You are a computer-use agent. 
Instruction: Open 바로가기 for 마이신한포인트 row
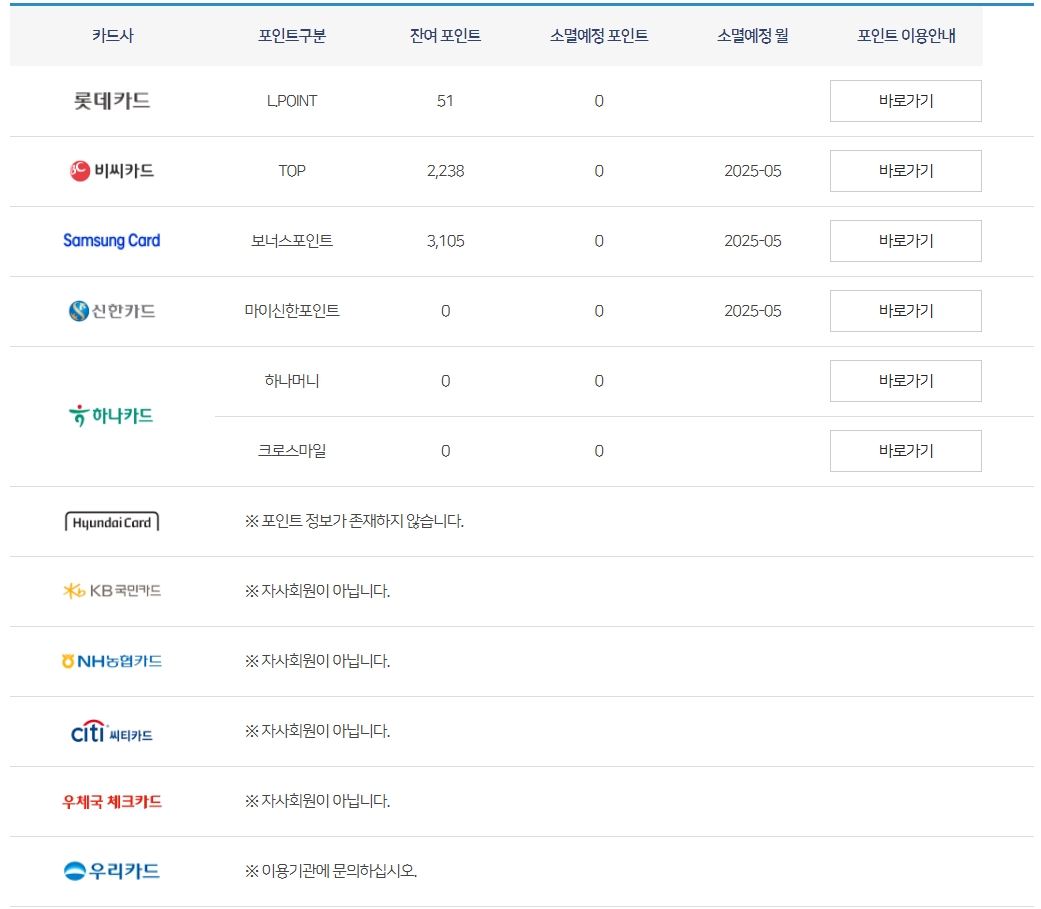click(906, 311)
